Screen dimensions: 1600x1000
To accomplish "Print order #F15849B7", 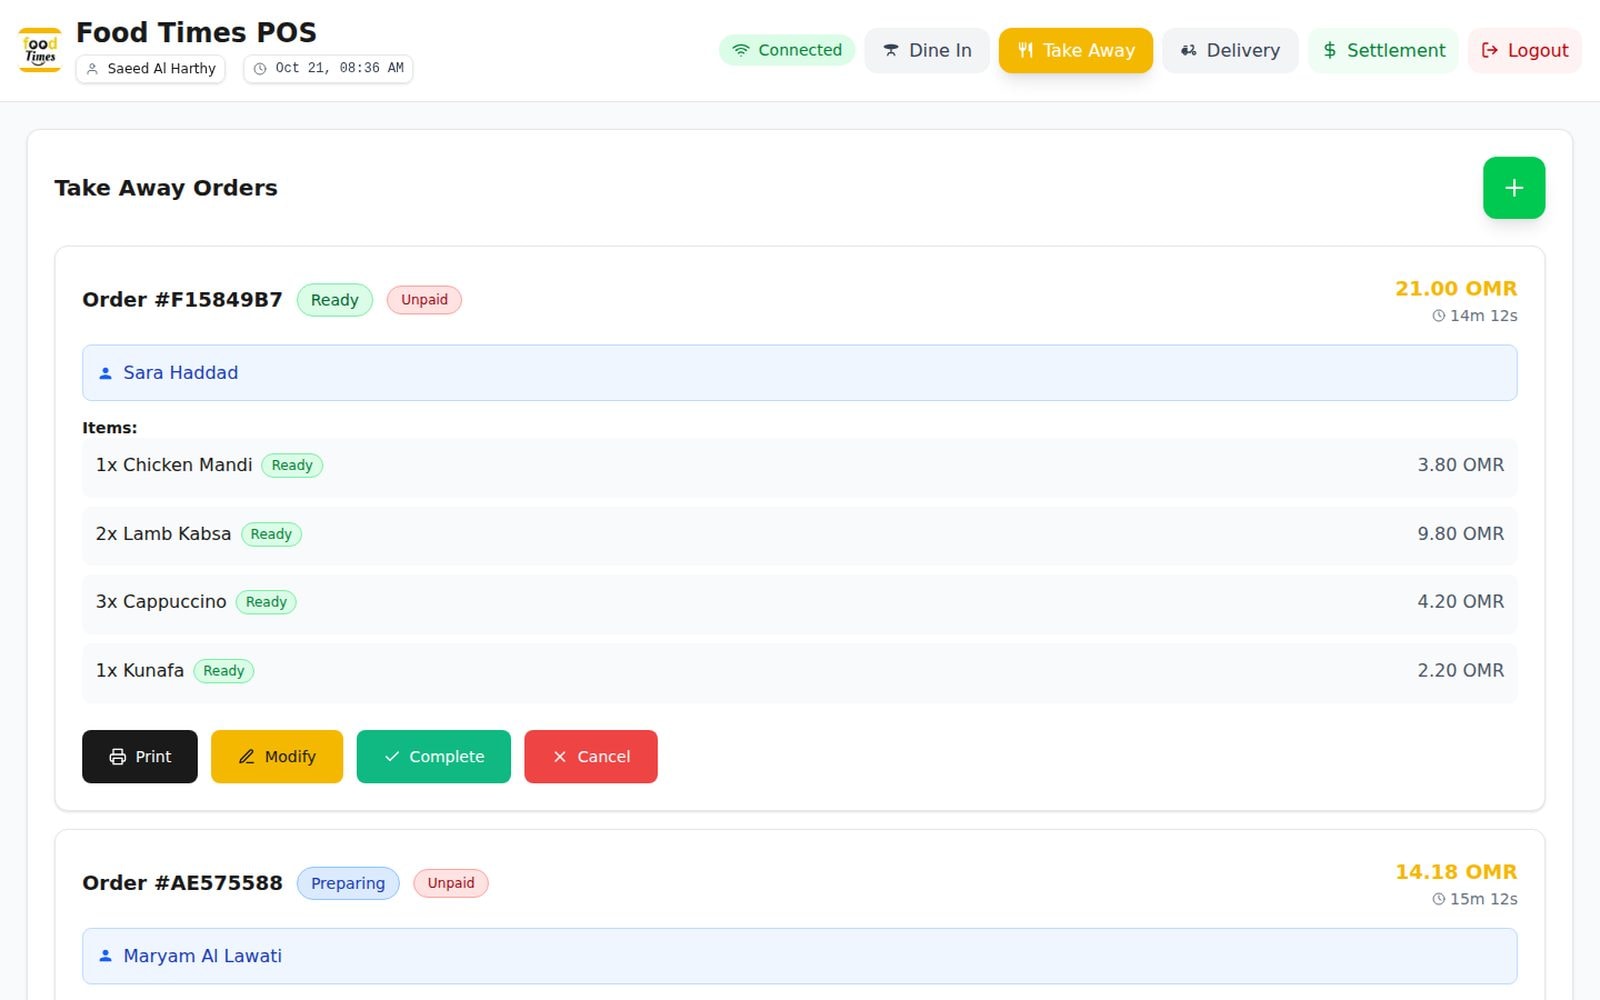I will pyautogui.click(x=140, y=756).
